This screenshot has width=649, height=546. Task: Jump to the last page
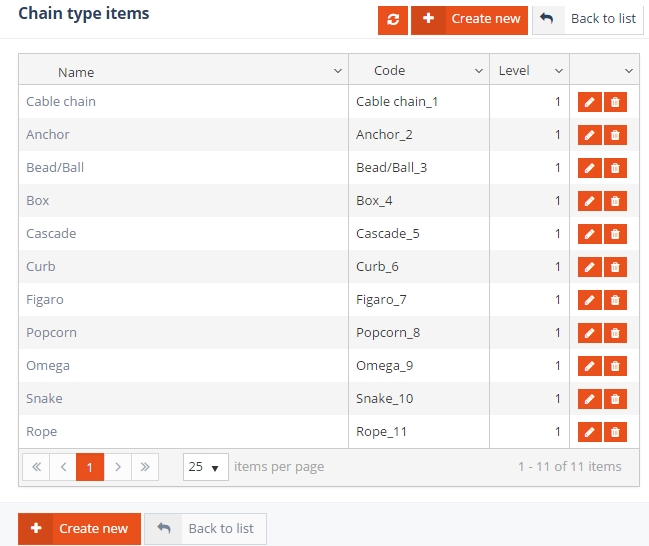click(145, 467)
